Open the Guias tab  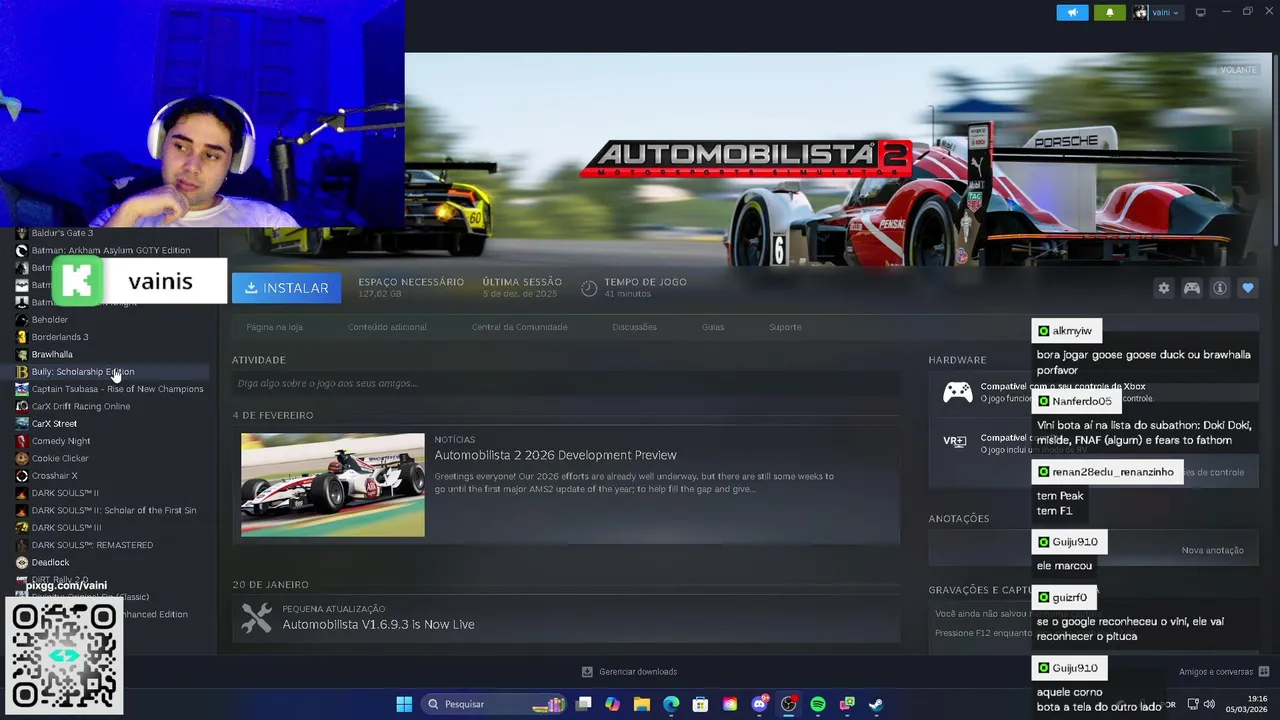[x=713, y=327]
